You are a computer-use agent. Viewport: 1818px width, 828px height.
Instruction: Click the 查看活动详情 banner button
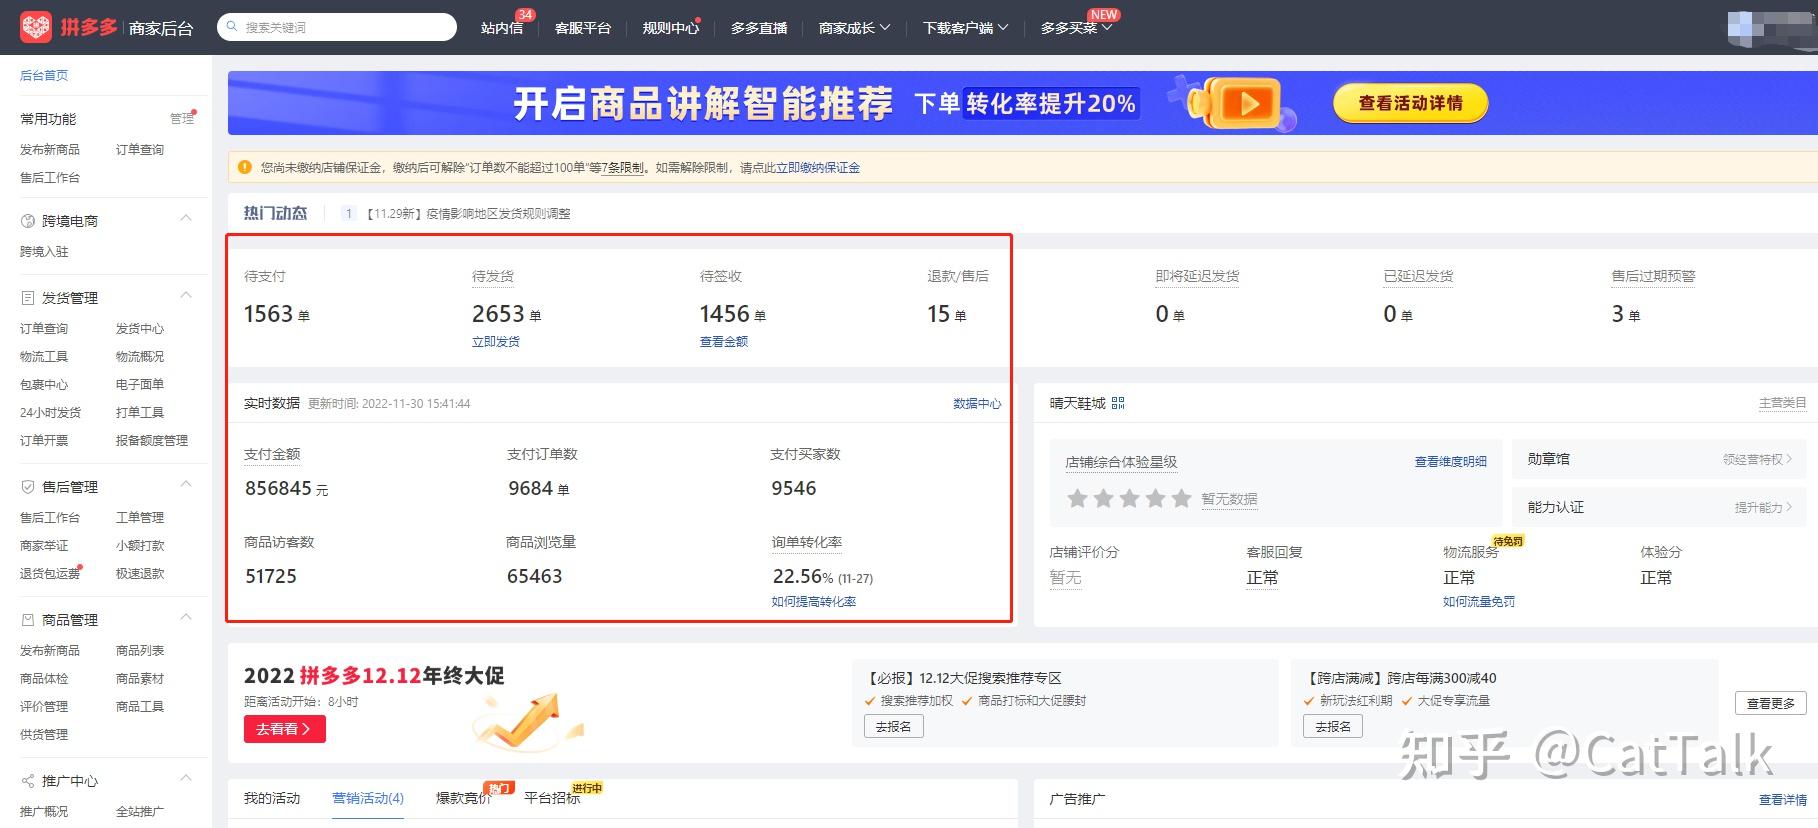[x=1410, y=103]
